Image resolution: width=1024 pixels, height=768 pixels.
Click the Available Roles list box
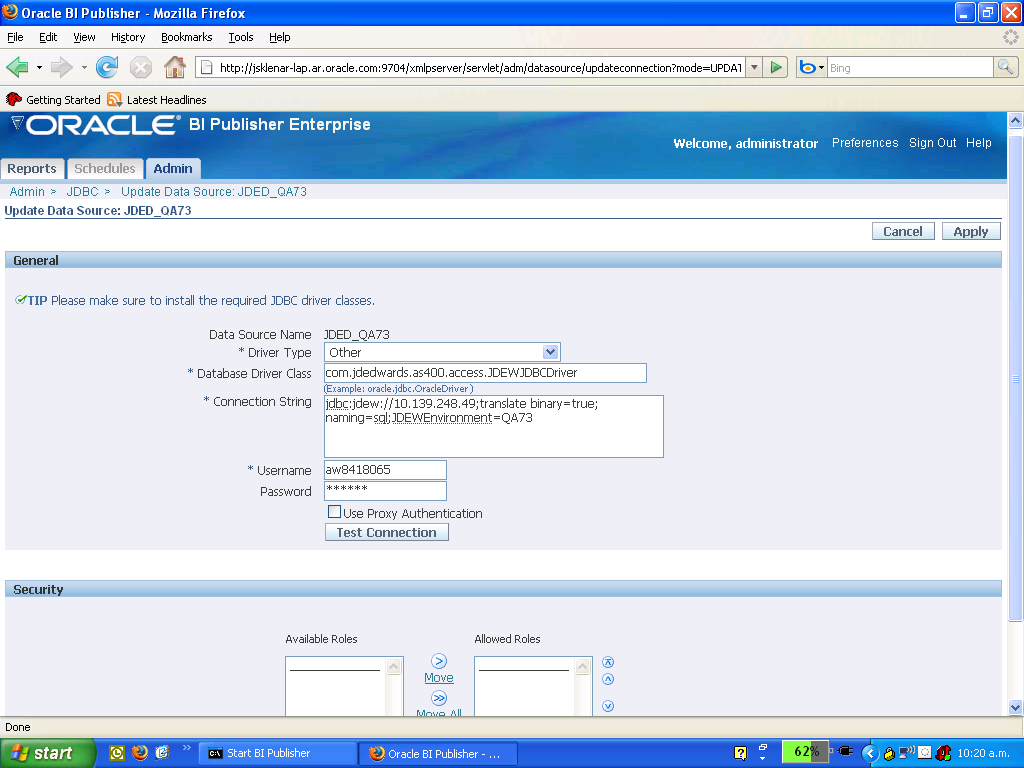coord(344,686)
